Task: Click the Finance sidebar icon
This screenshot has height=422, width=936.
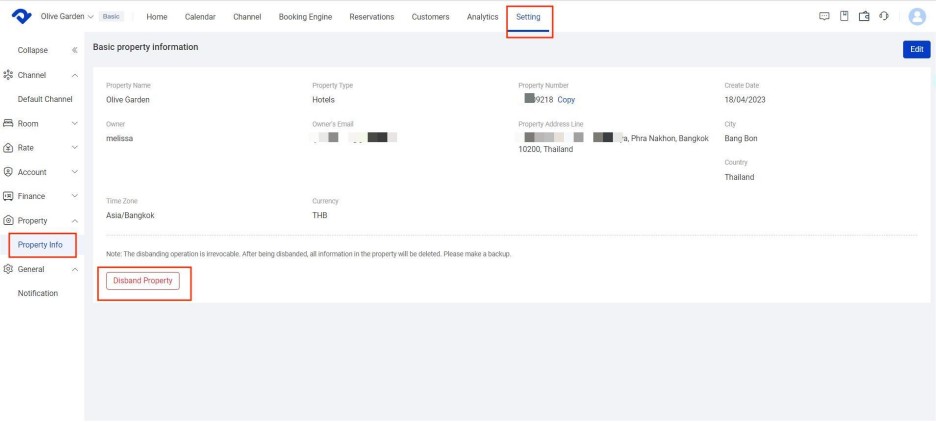Action: click(9, 196)
